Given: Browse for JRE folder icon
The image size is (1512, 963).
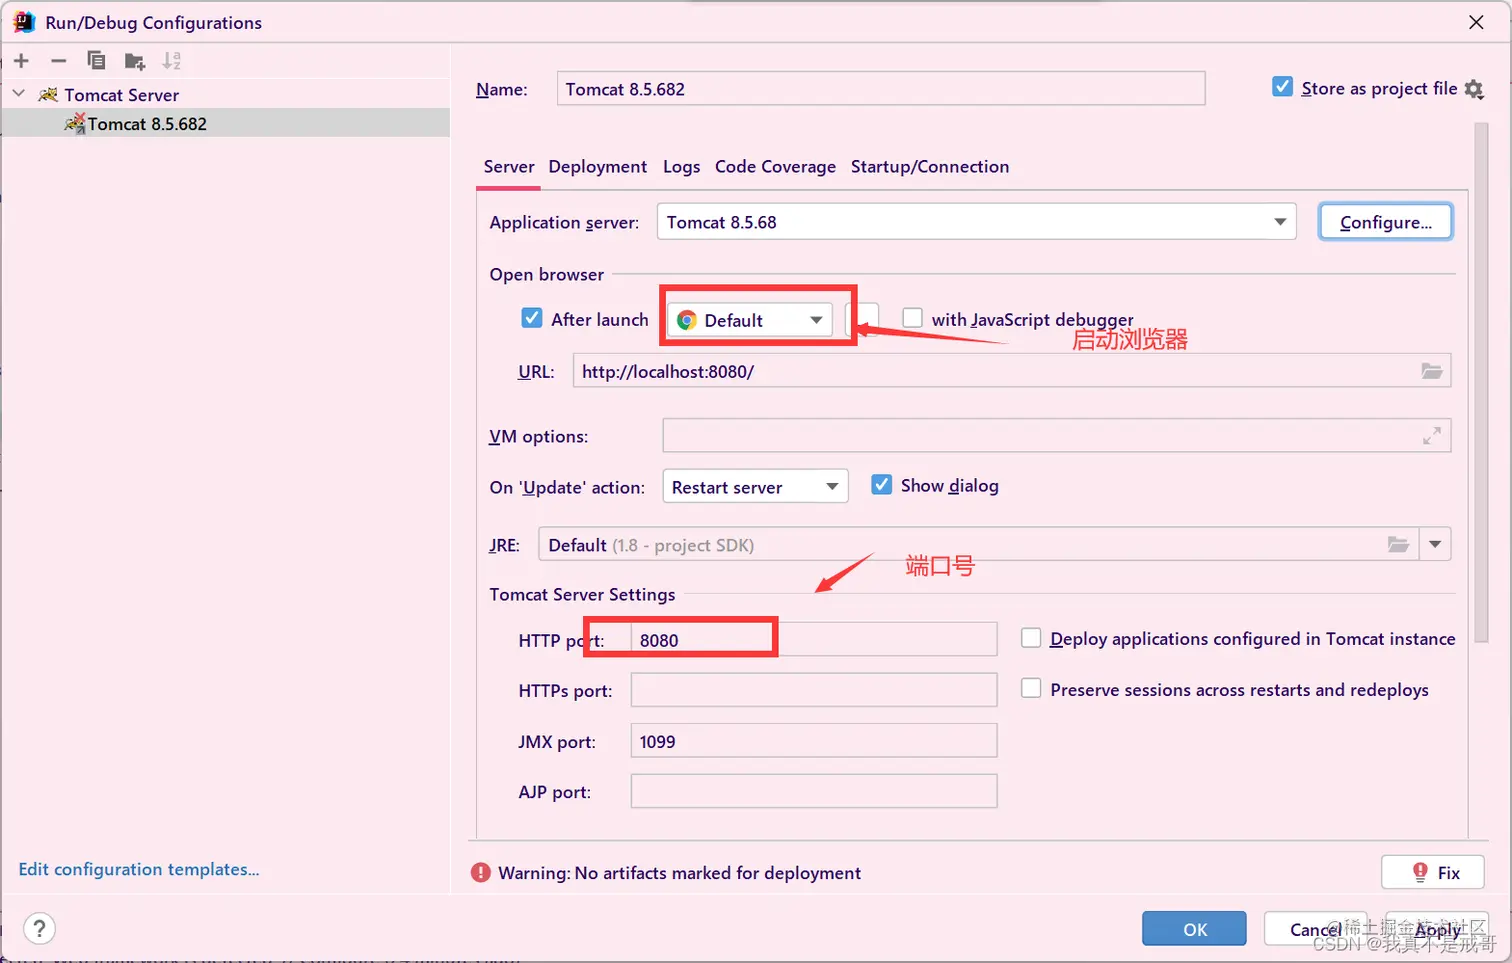Looking at the screenshot, I should click(1398, 545).
